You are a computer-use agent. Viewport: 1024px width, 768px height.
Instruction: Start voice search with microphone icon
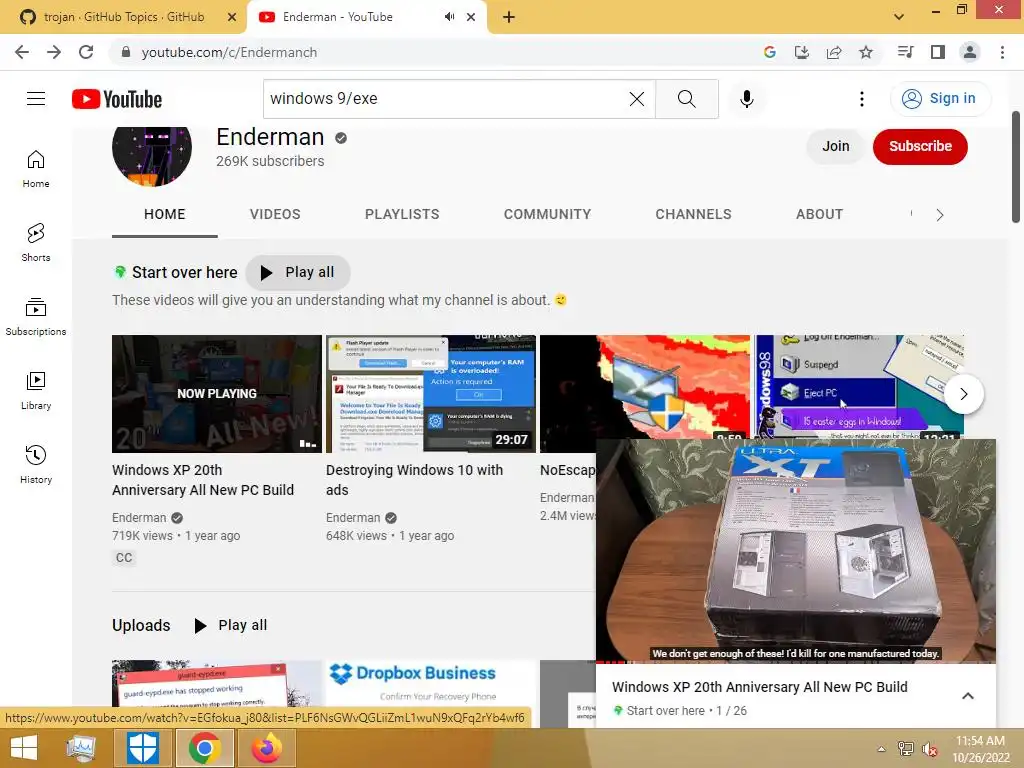tap(747, 99)
